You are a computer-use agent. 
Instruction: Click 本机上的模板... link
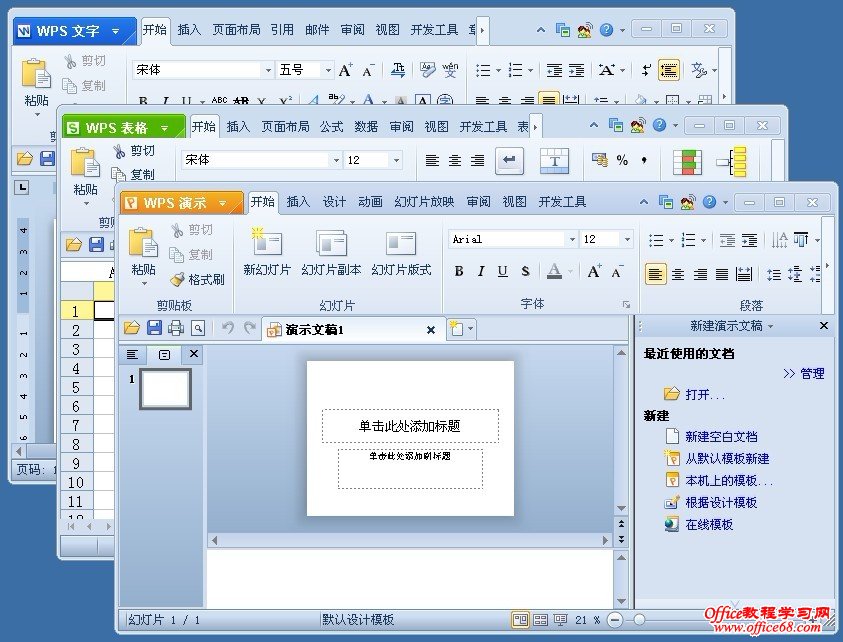coord(728,481)
